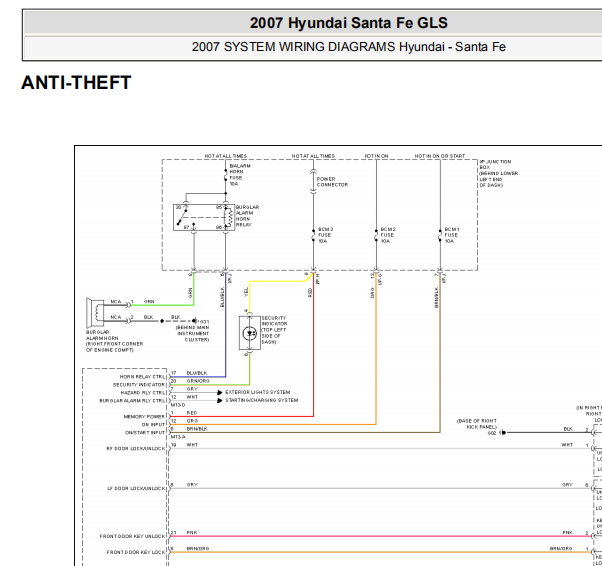Click the "BCM 3 FUSE 10A" label
This screenshot has height=566, width=602.
pos(326,235)
